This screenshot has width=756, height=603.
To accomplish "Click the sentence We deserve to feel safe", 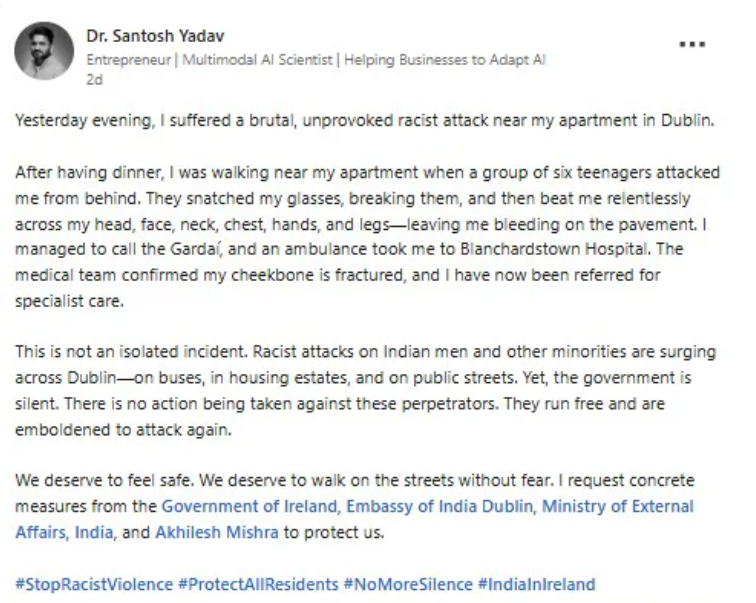I will 100,480.
